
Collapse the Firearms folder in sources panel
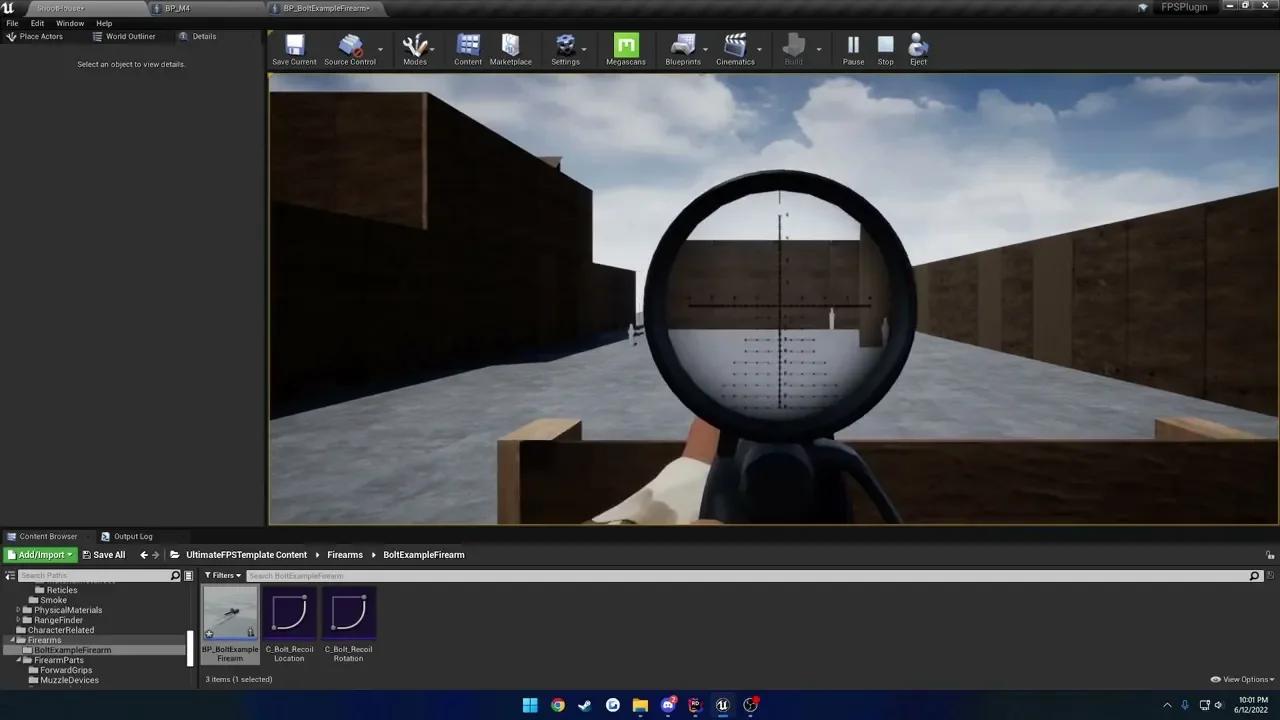tap(11, 640)
